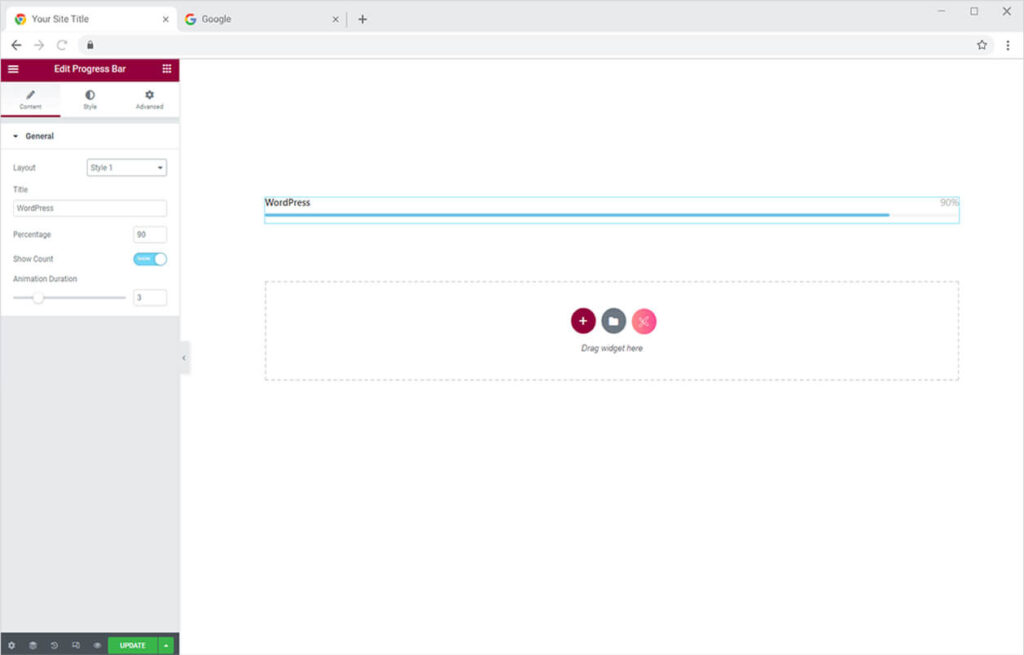
Task: Toggle the Show Count switch
Action: (x=150, y=259)
